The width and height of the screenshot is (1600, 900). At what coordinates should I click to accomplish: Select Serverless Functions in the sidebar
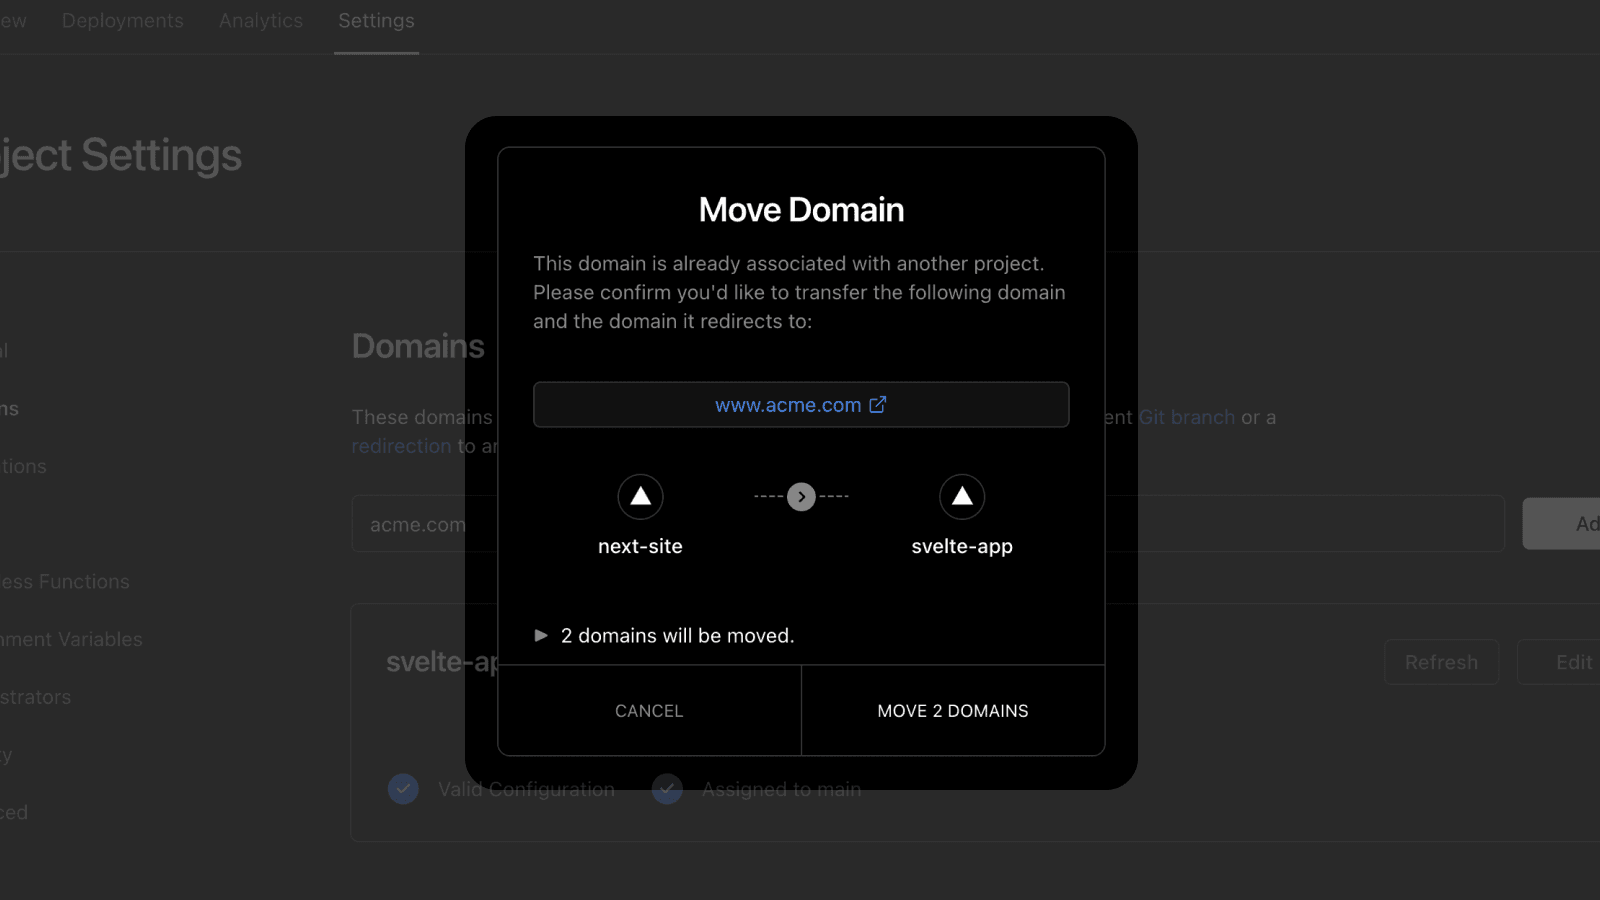point(65,582)
